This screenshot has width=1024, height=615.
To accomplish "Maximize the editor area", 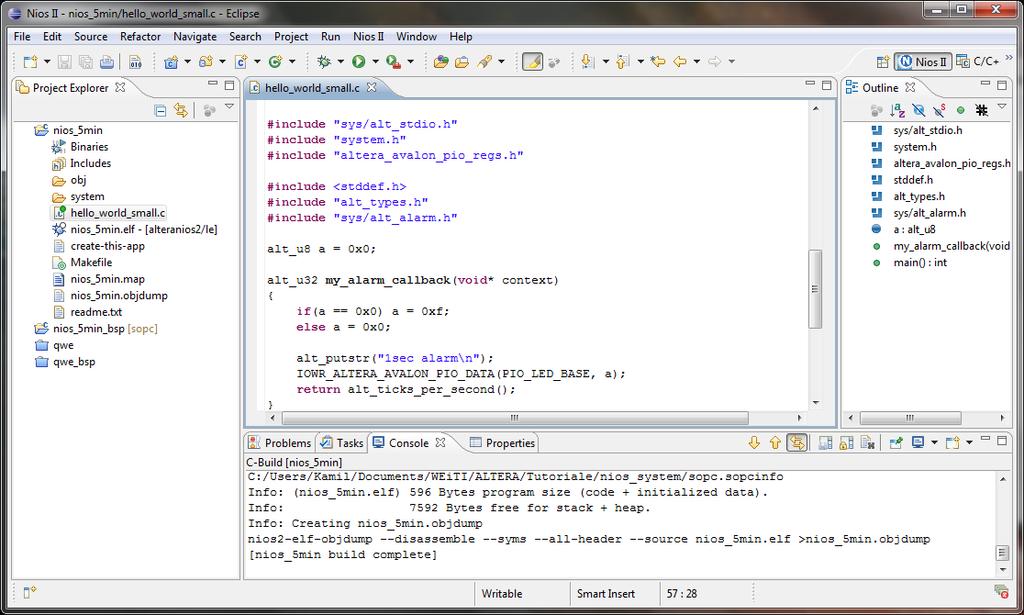I will pyautogui.click(x=827, y=85).
